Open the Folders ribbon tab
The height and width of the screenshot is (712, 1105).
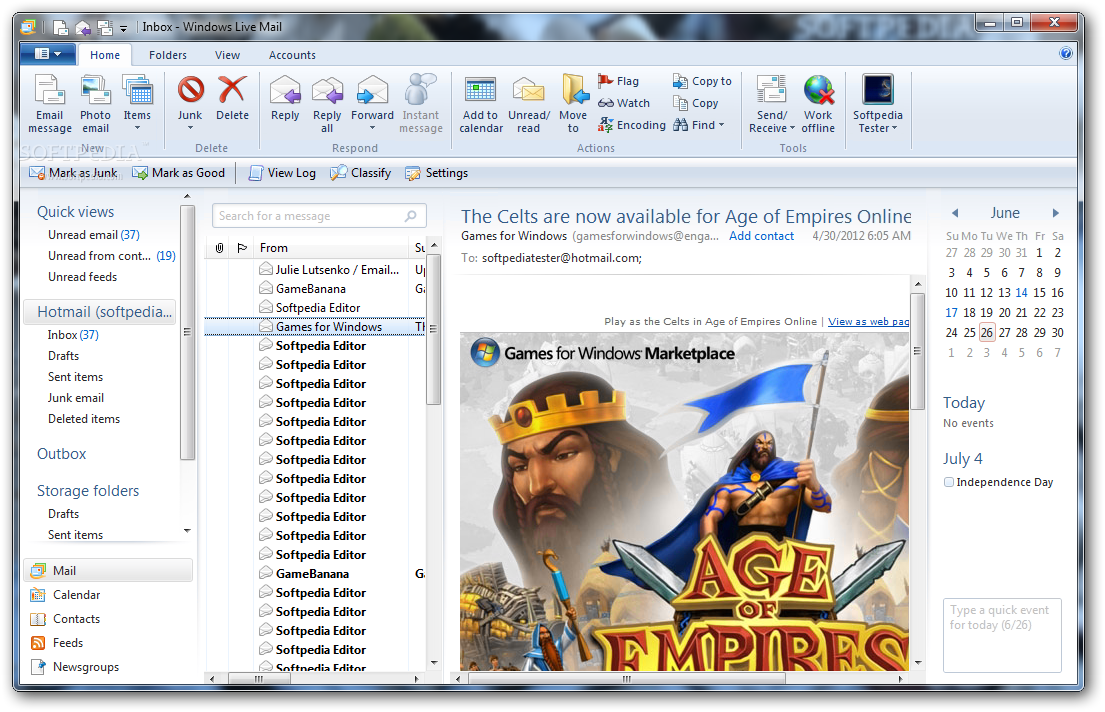(168, 55)
